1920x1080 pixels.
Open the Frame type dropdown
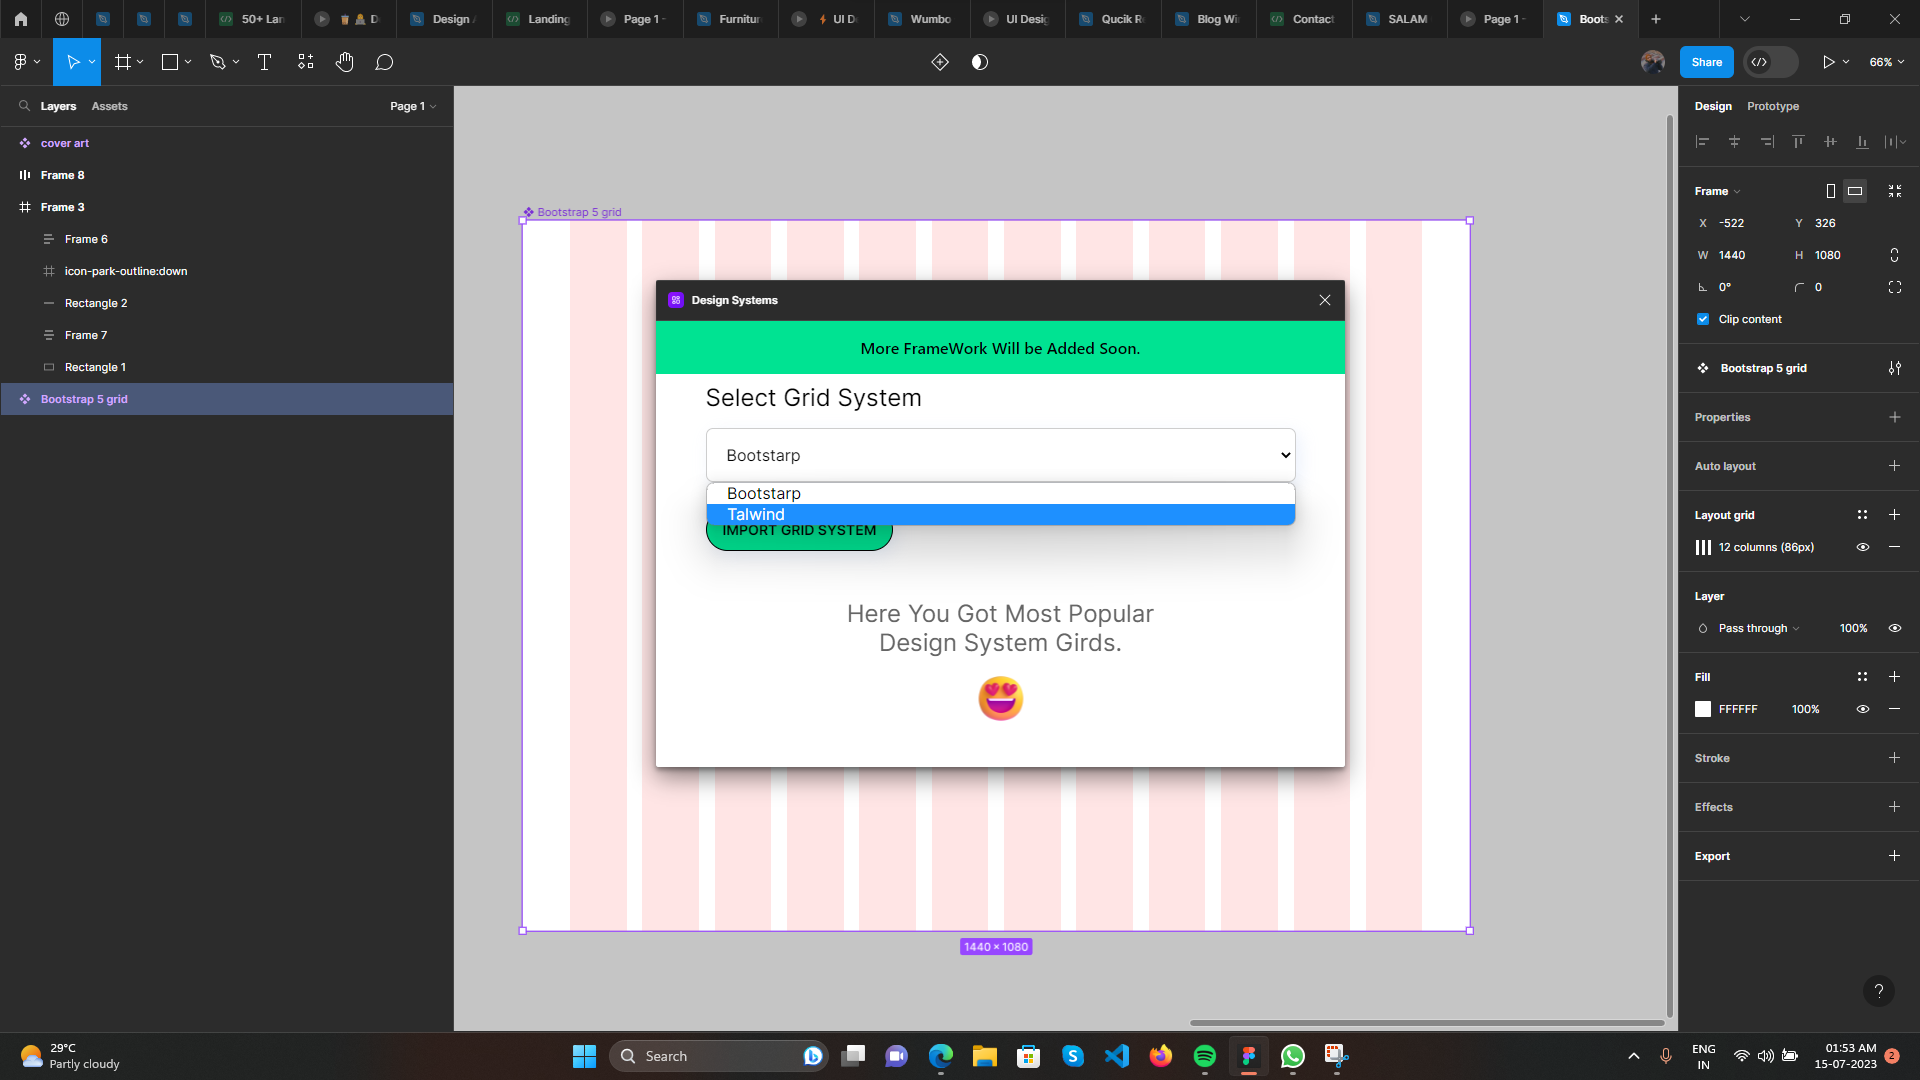1718,191
